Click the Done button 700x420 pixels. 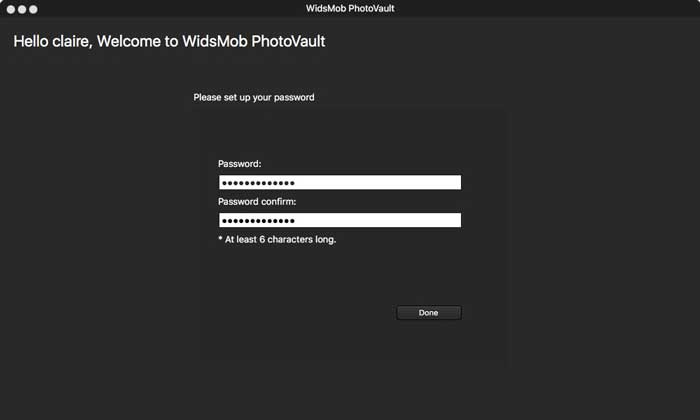(429, 312)
